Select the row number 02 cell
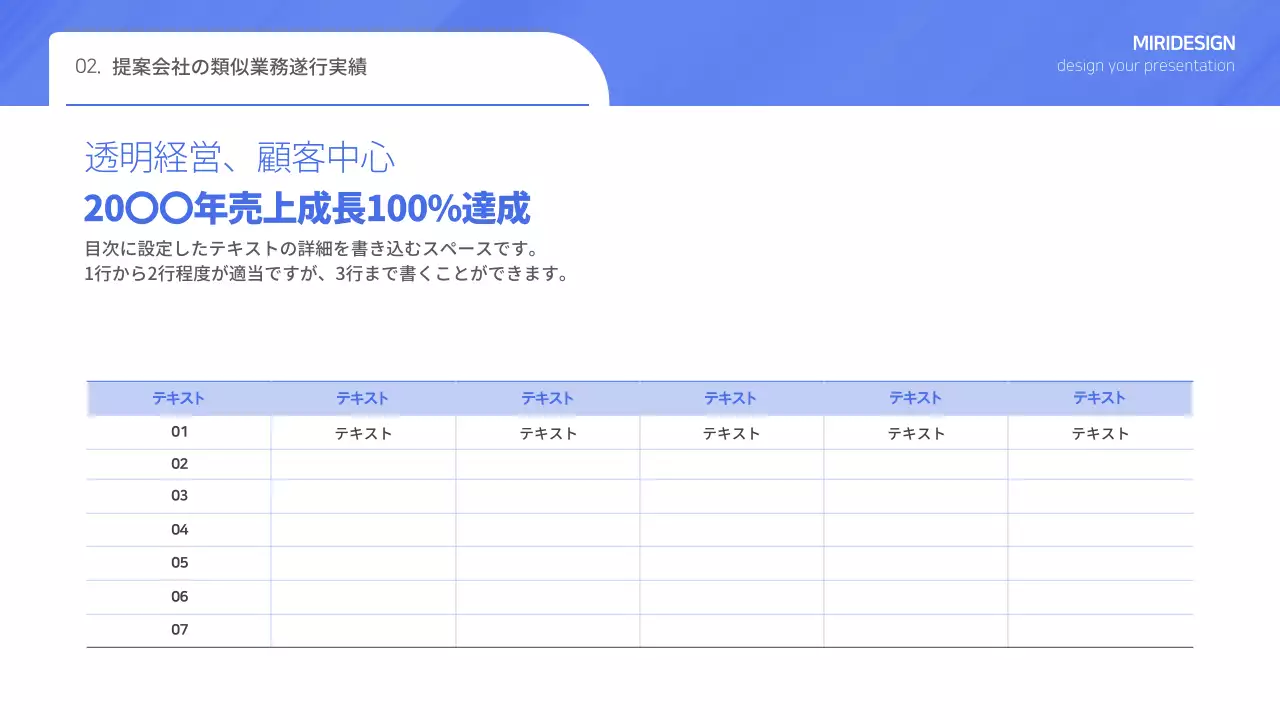The image size is (1280, 720). coord(179,463)
